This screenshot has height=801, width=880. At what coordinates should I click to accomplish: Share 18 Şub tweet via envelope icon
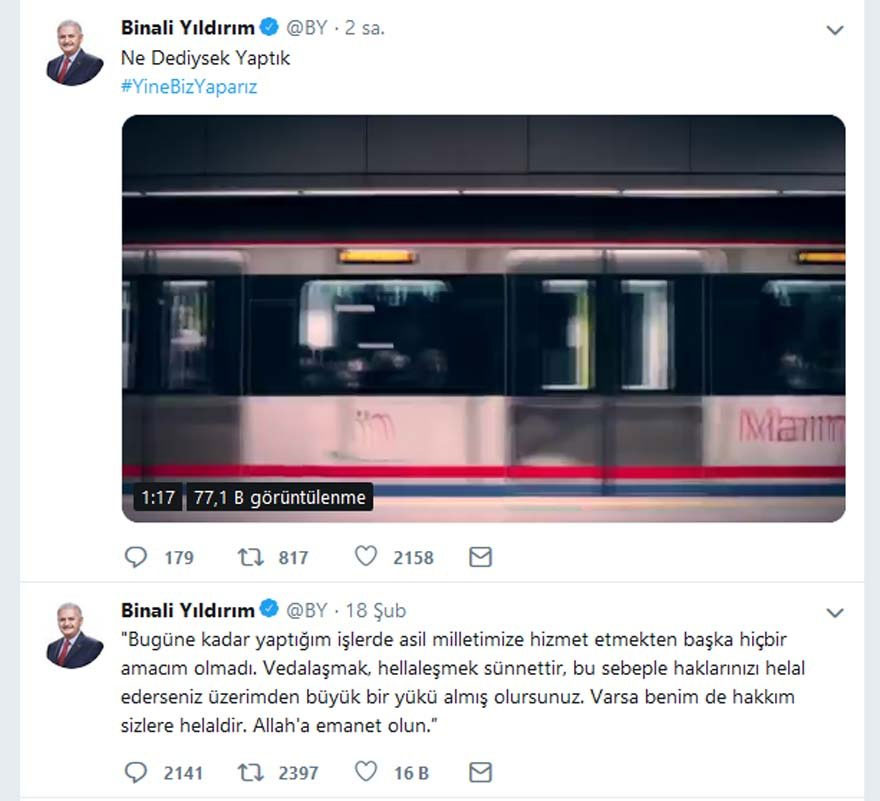pos(480,772)
